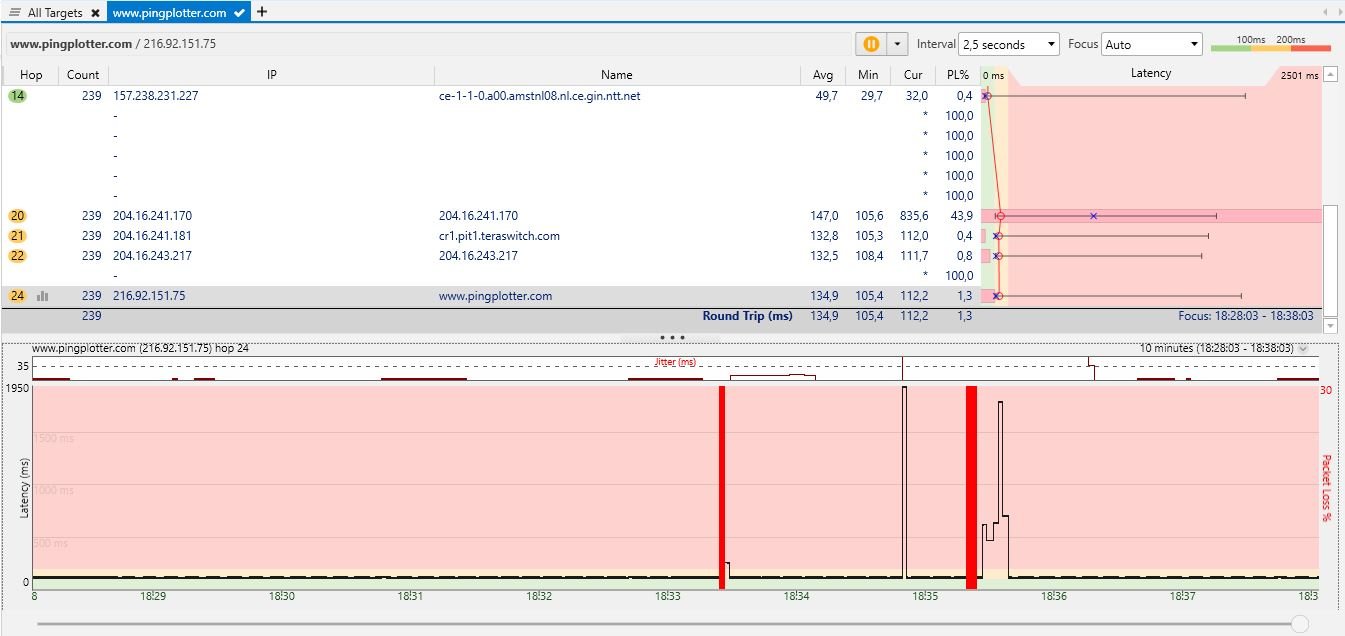The width and height of the screenshot is (1345, 636).
Task: Click the Latency column header
Action: click(x=1151, y=73)
